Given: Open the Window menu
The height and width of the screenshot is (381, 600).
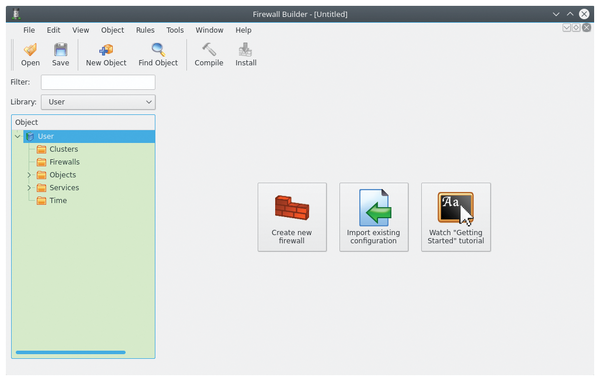Looking at the screenshot, I should pyautogui.click(x=209, y=30).
